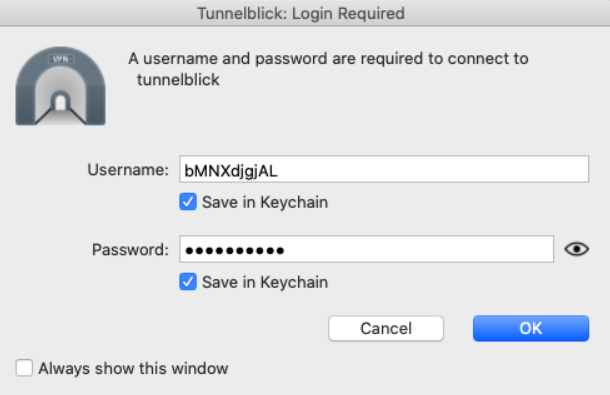Viewport: 610px width, 395px height.
Task: Confirm login with the OK button
Action: tap(531, 328)
